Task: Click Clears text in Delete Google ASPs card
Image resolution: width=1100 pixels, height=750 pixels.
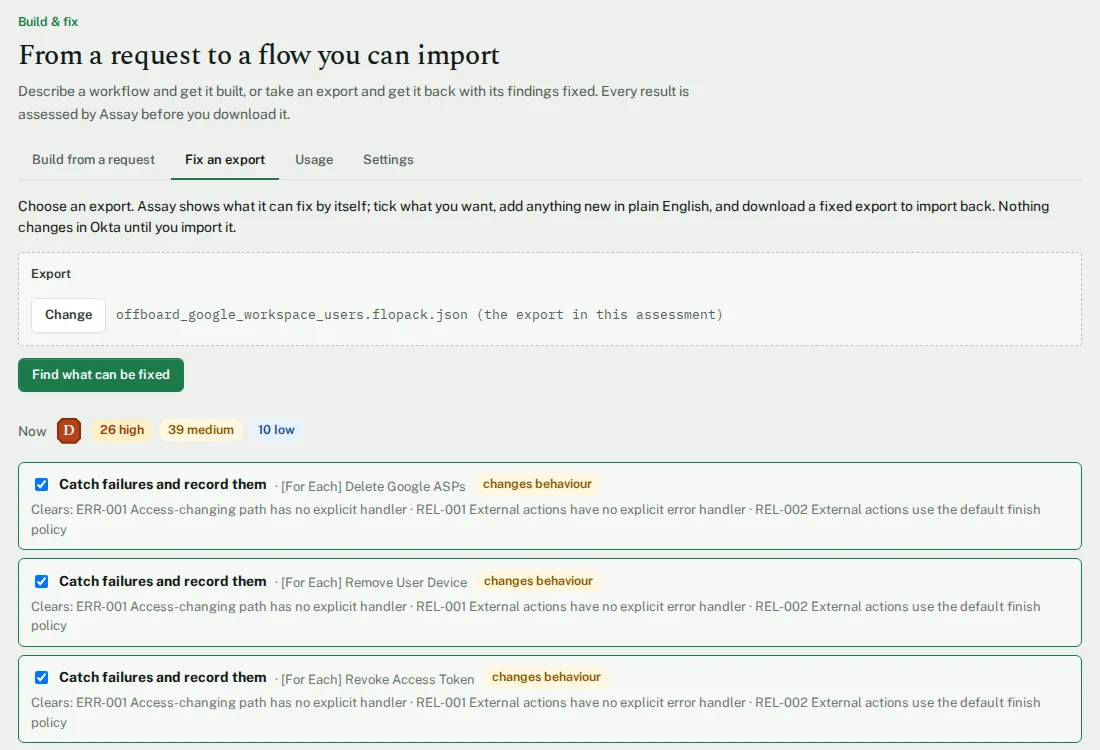Action: click(535, 519)
